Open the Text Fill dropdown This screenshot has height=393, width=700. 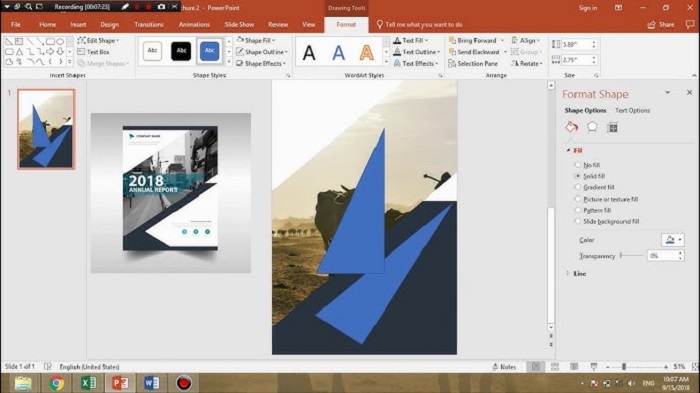click(x=410, y=40)
